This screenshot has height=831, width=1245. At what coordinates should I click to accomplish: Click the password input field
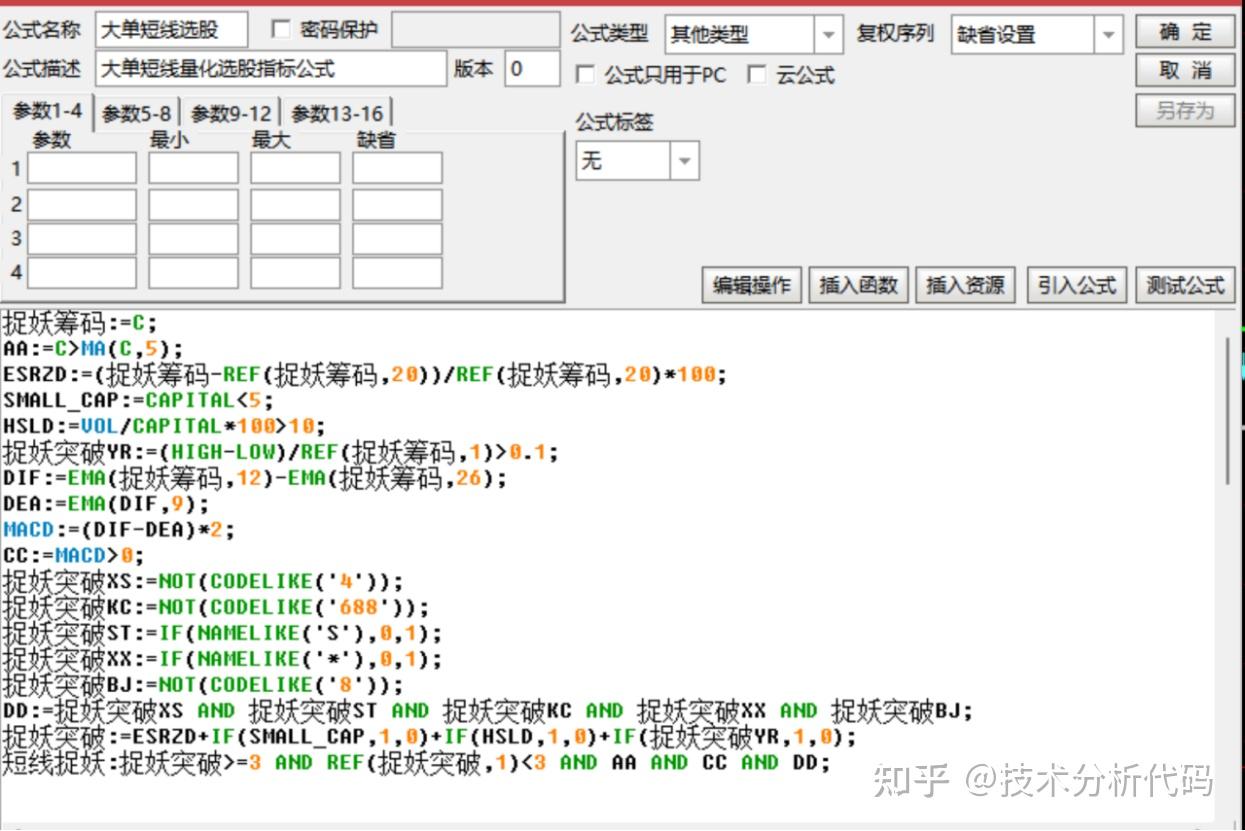[x=475, y=30]
